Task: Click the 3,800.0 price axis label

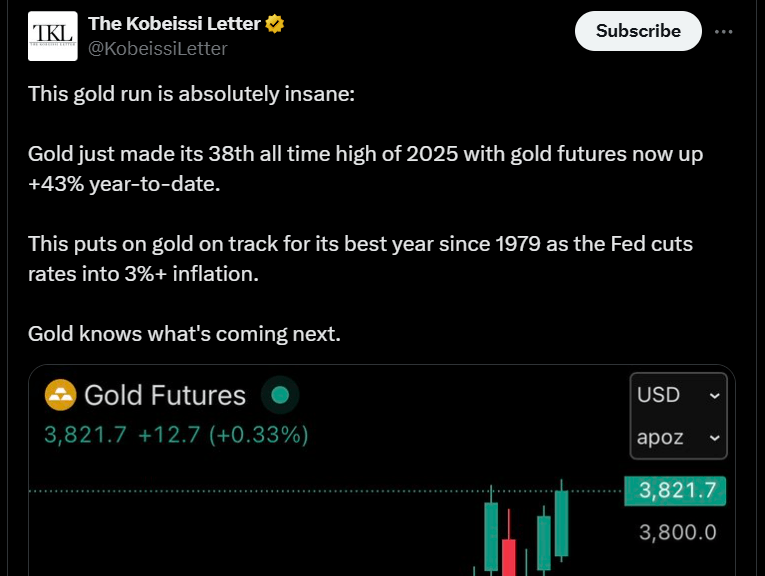Action: (x=677, y=532)
